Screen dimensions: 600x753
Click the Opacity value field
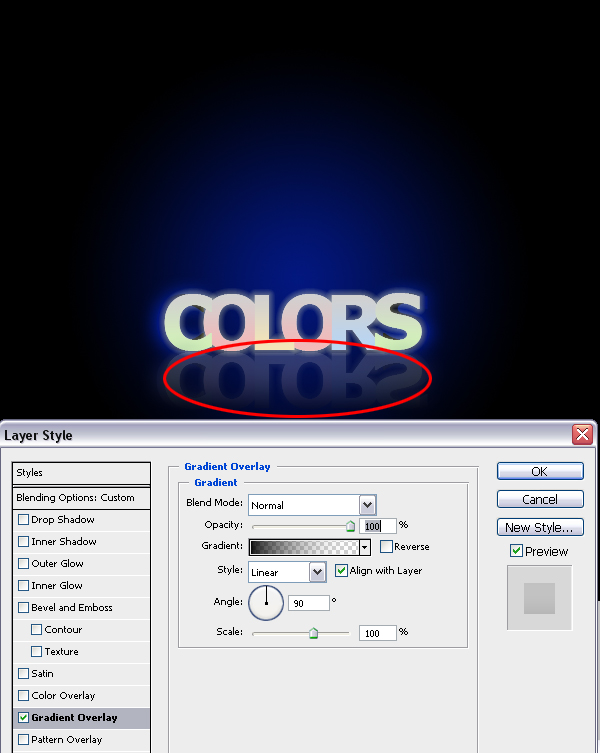click(378, 526)
